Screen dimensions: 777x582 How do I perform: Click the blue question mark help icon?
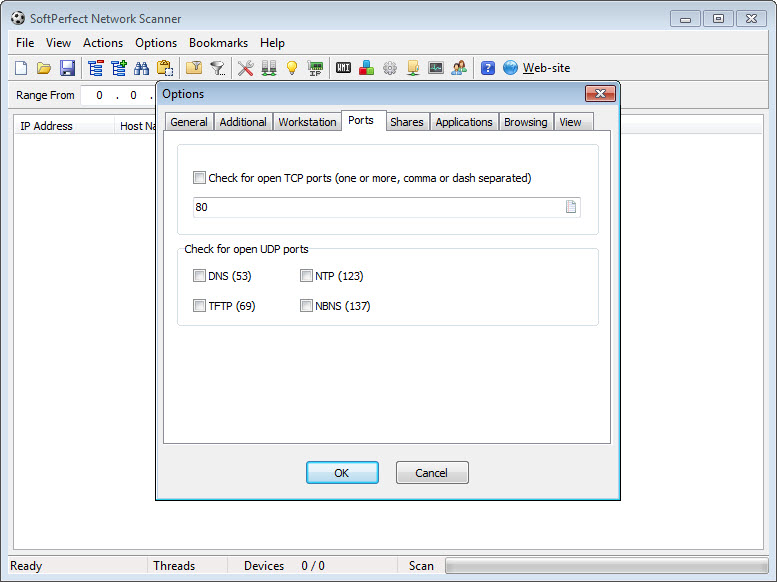point(488,68)
